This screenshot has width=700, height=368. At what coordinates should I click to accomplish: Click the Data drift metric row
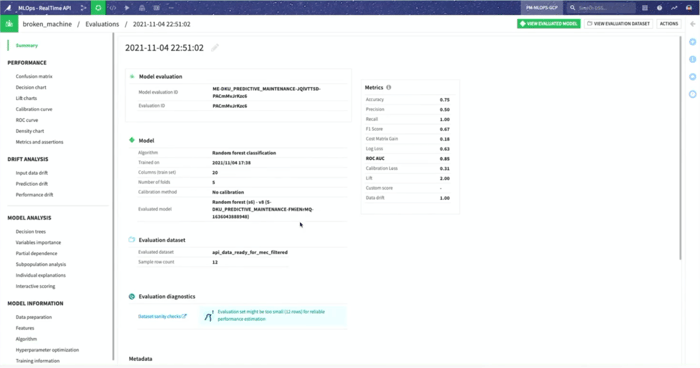click(408, 198)
